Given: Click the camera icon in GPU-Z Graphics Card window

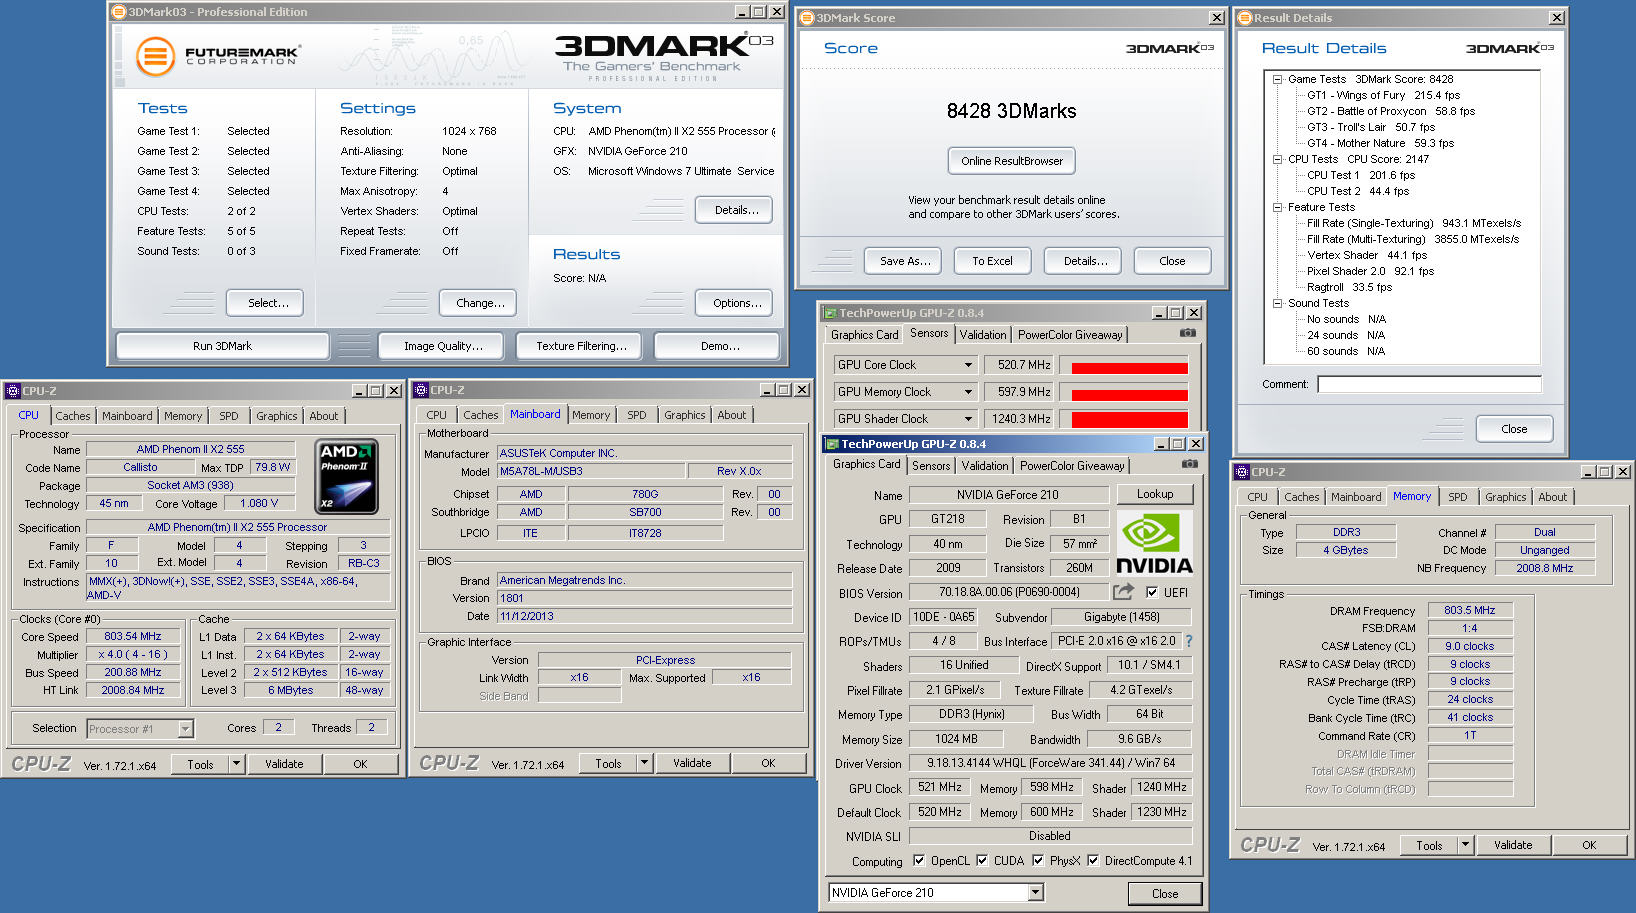Looking at the screenshot, I should [1189, 464].
